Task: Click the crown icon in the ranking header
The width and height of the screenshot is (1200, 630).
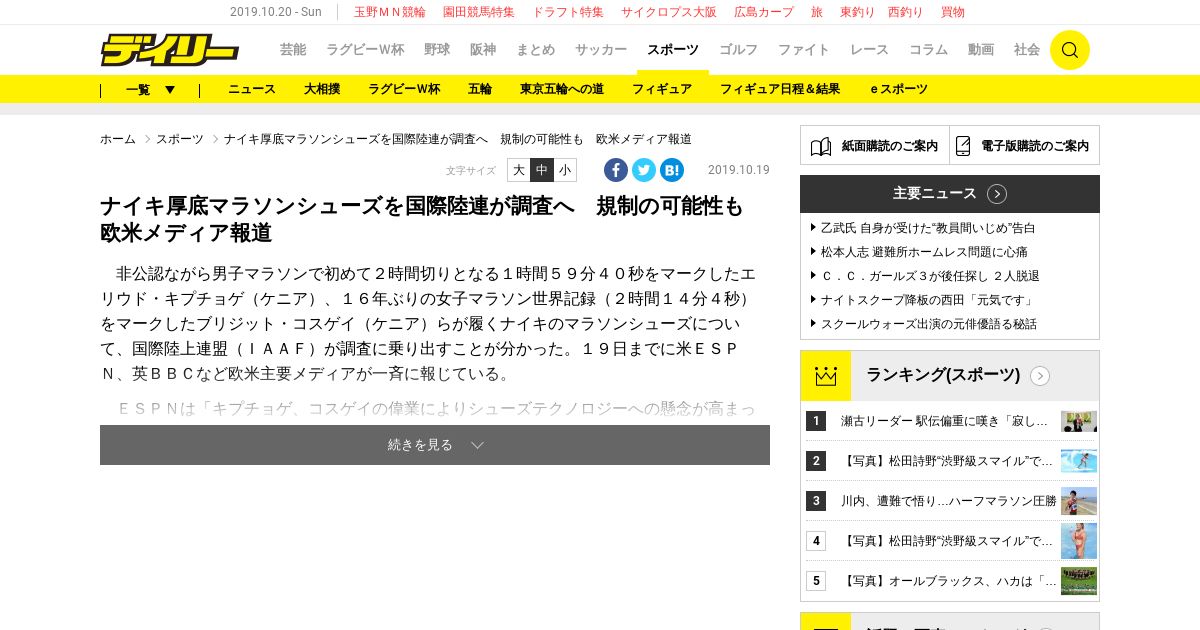Action: pyautogui.click(x=825, y=376)
